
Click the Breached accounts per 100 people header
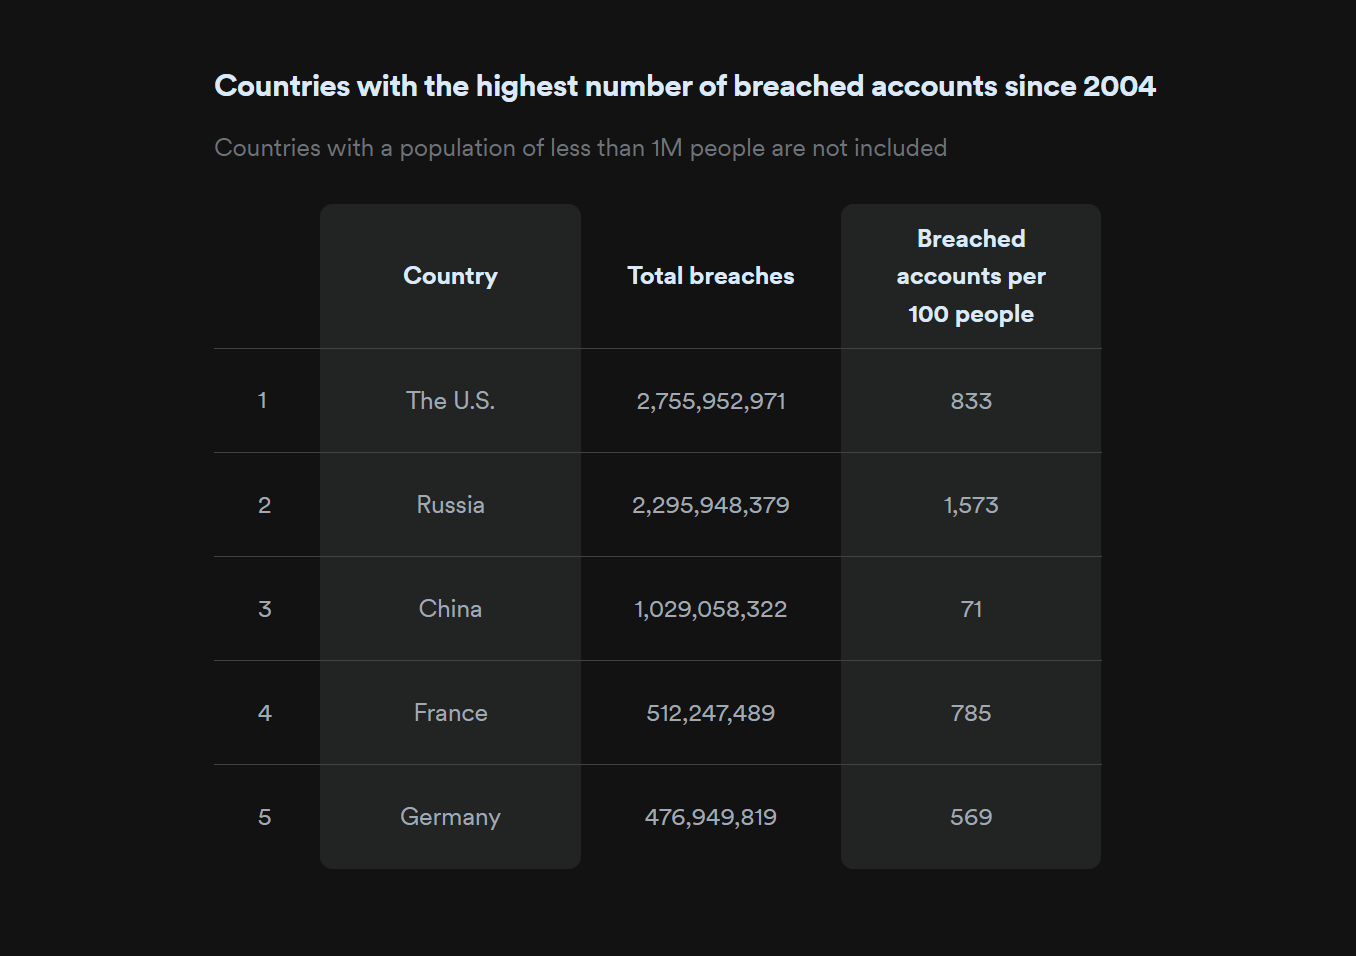(970, 276)
